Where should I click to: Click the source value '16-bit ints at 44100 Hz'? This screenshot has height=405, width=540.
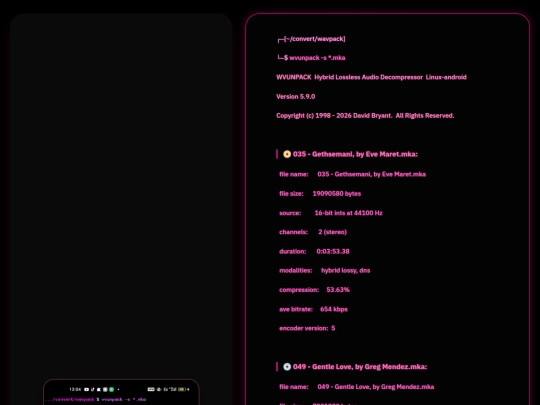point(349,213)
